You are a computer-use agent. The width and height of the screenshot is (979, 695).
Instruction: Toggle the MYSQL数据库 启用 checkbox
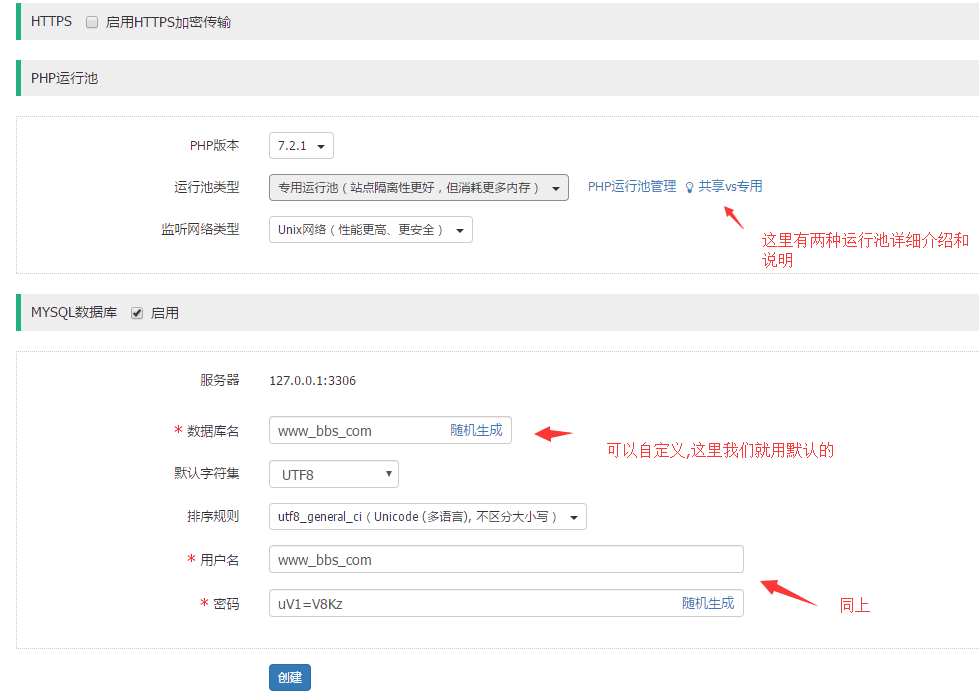(137, 313)
